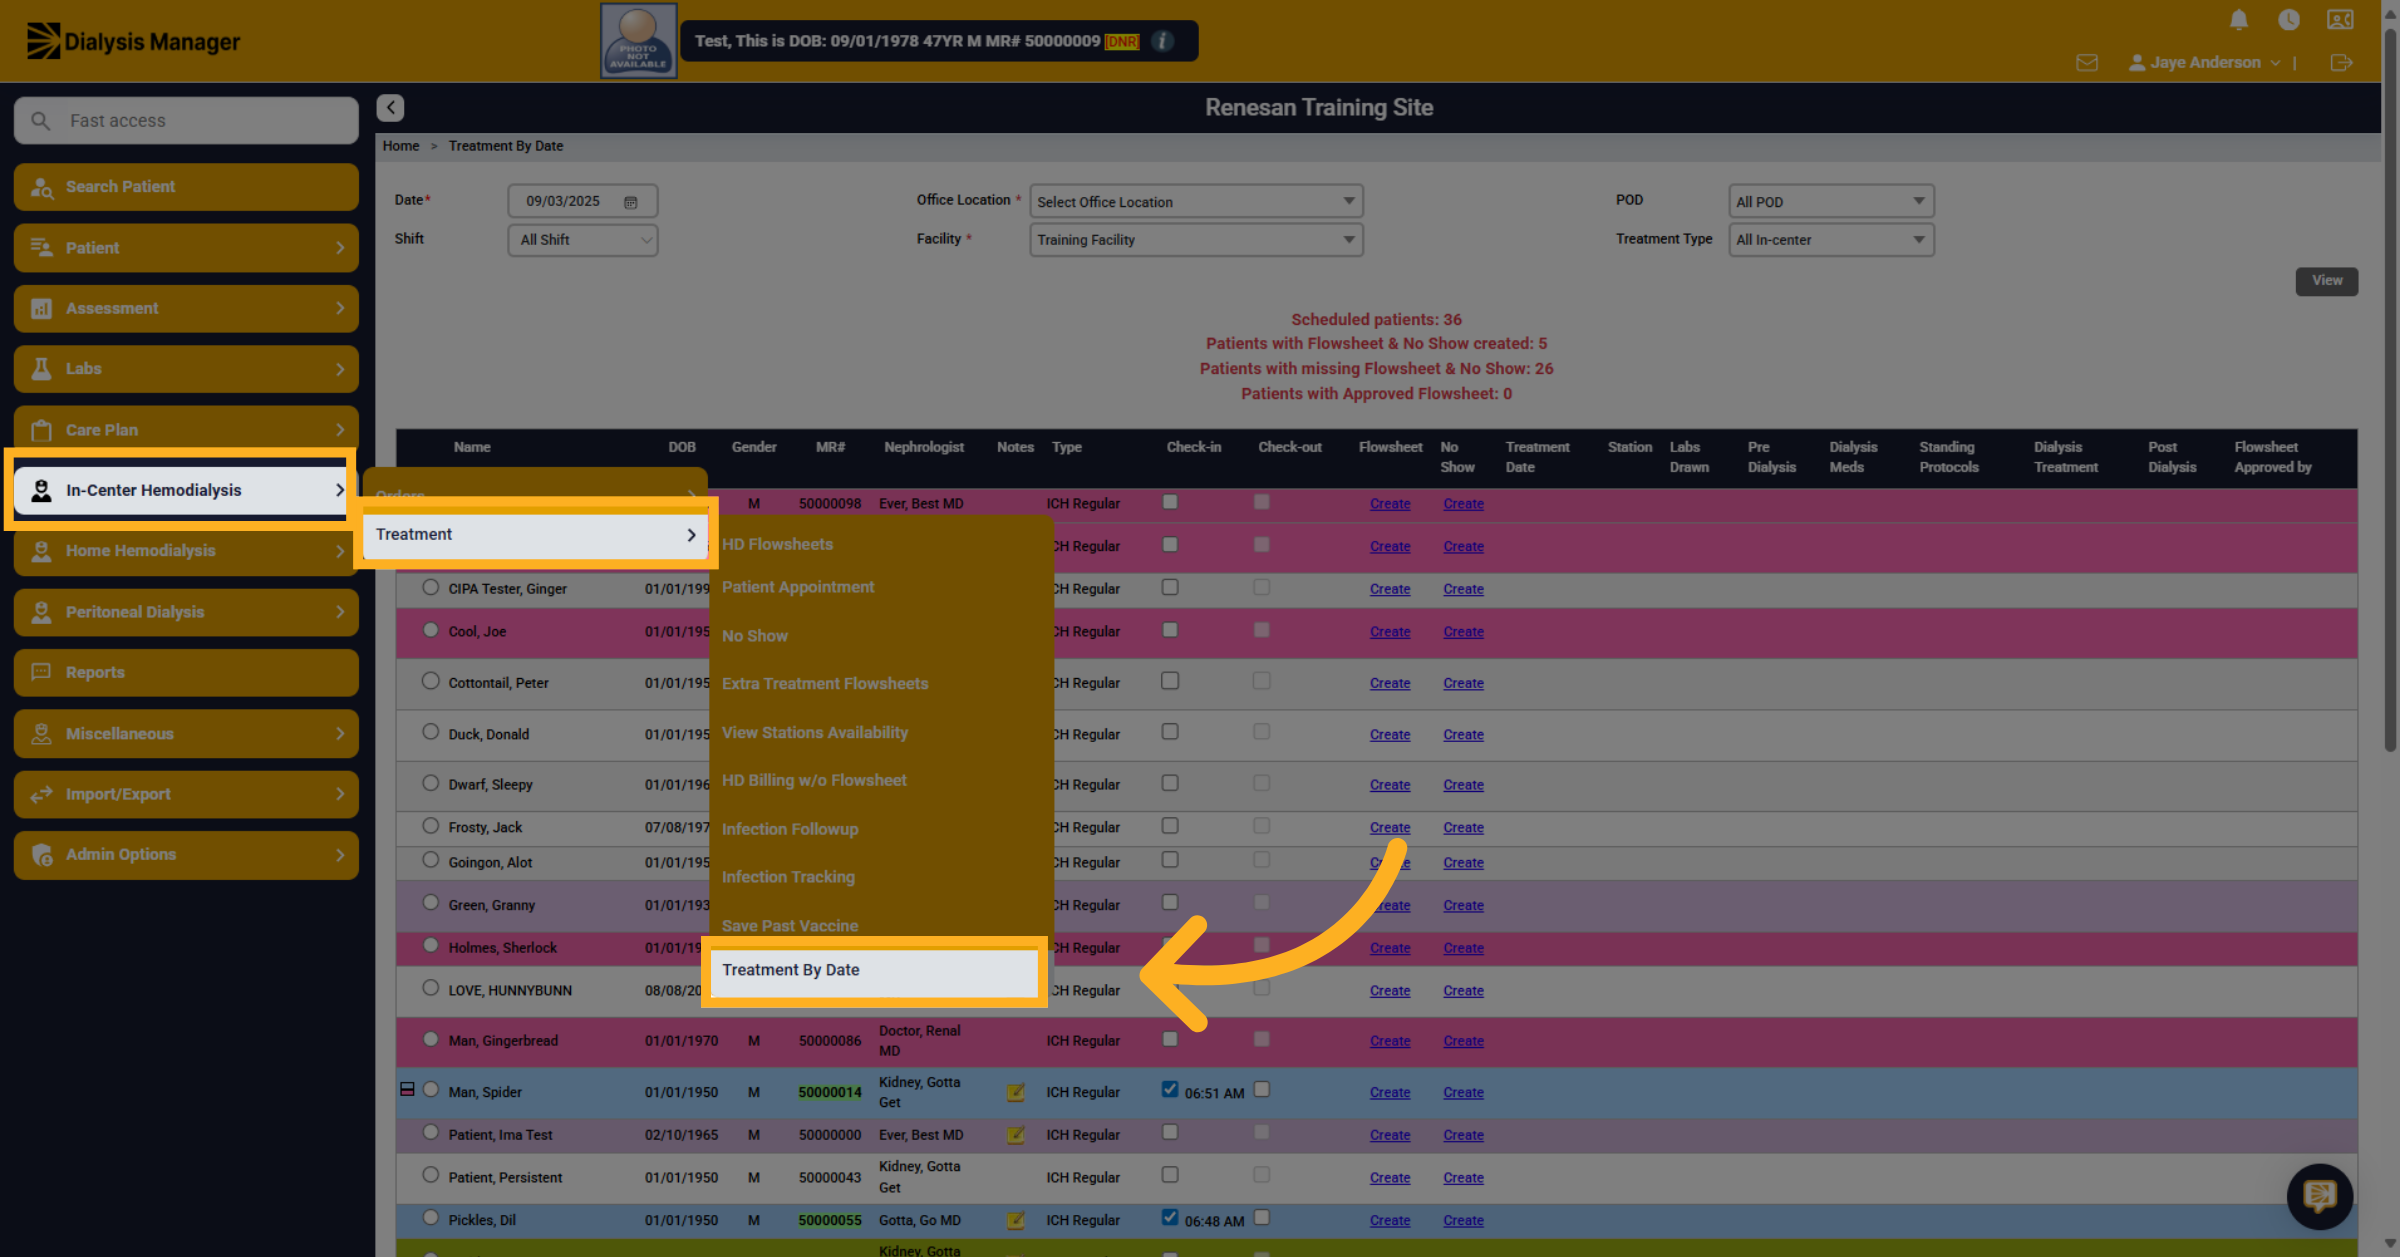
Task: Click Flowsheet Create link for Duck, Donald
Action: [1389, 735]
